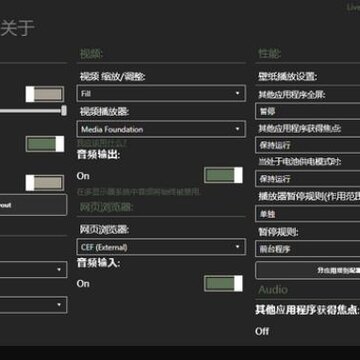Switch off the green toggle in left column

(x=45, y=144)
